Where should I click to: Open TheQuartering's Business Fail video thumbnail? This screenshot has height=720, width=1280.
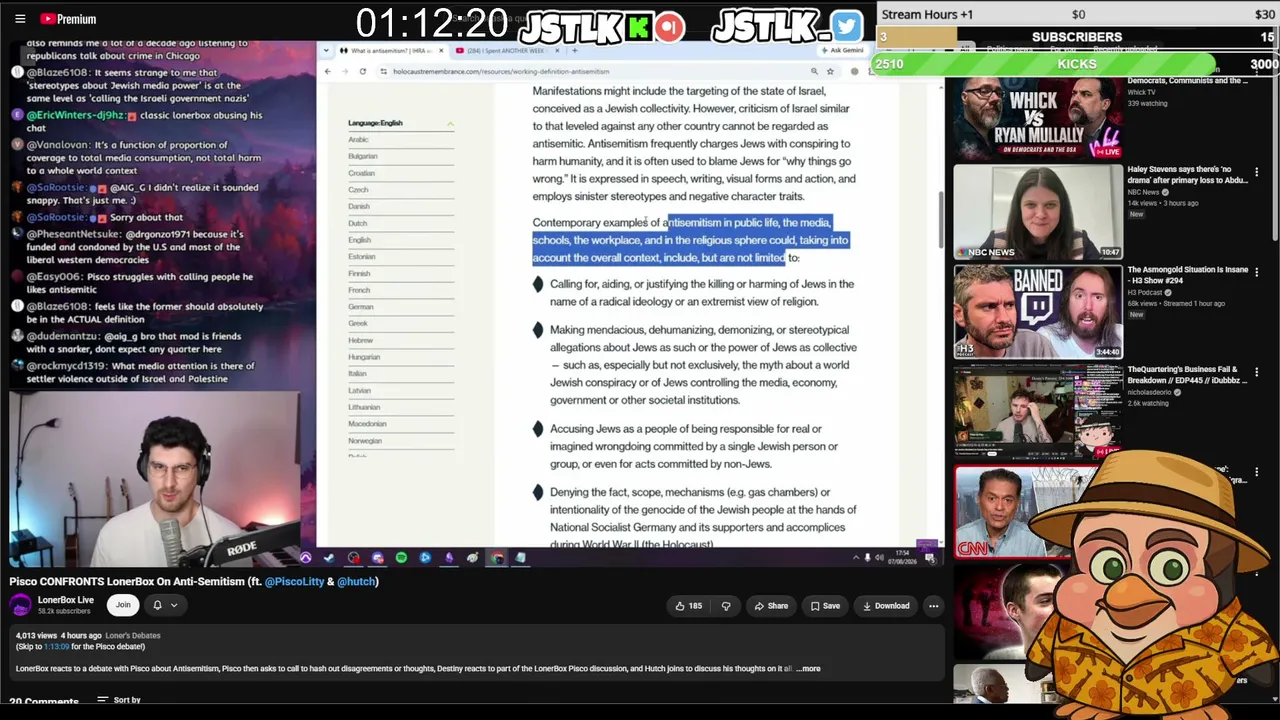coord(1037,412)
